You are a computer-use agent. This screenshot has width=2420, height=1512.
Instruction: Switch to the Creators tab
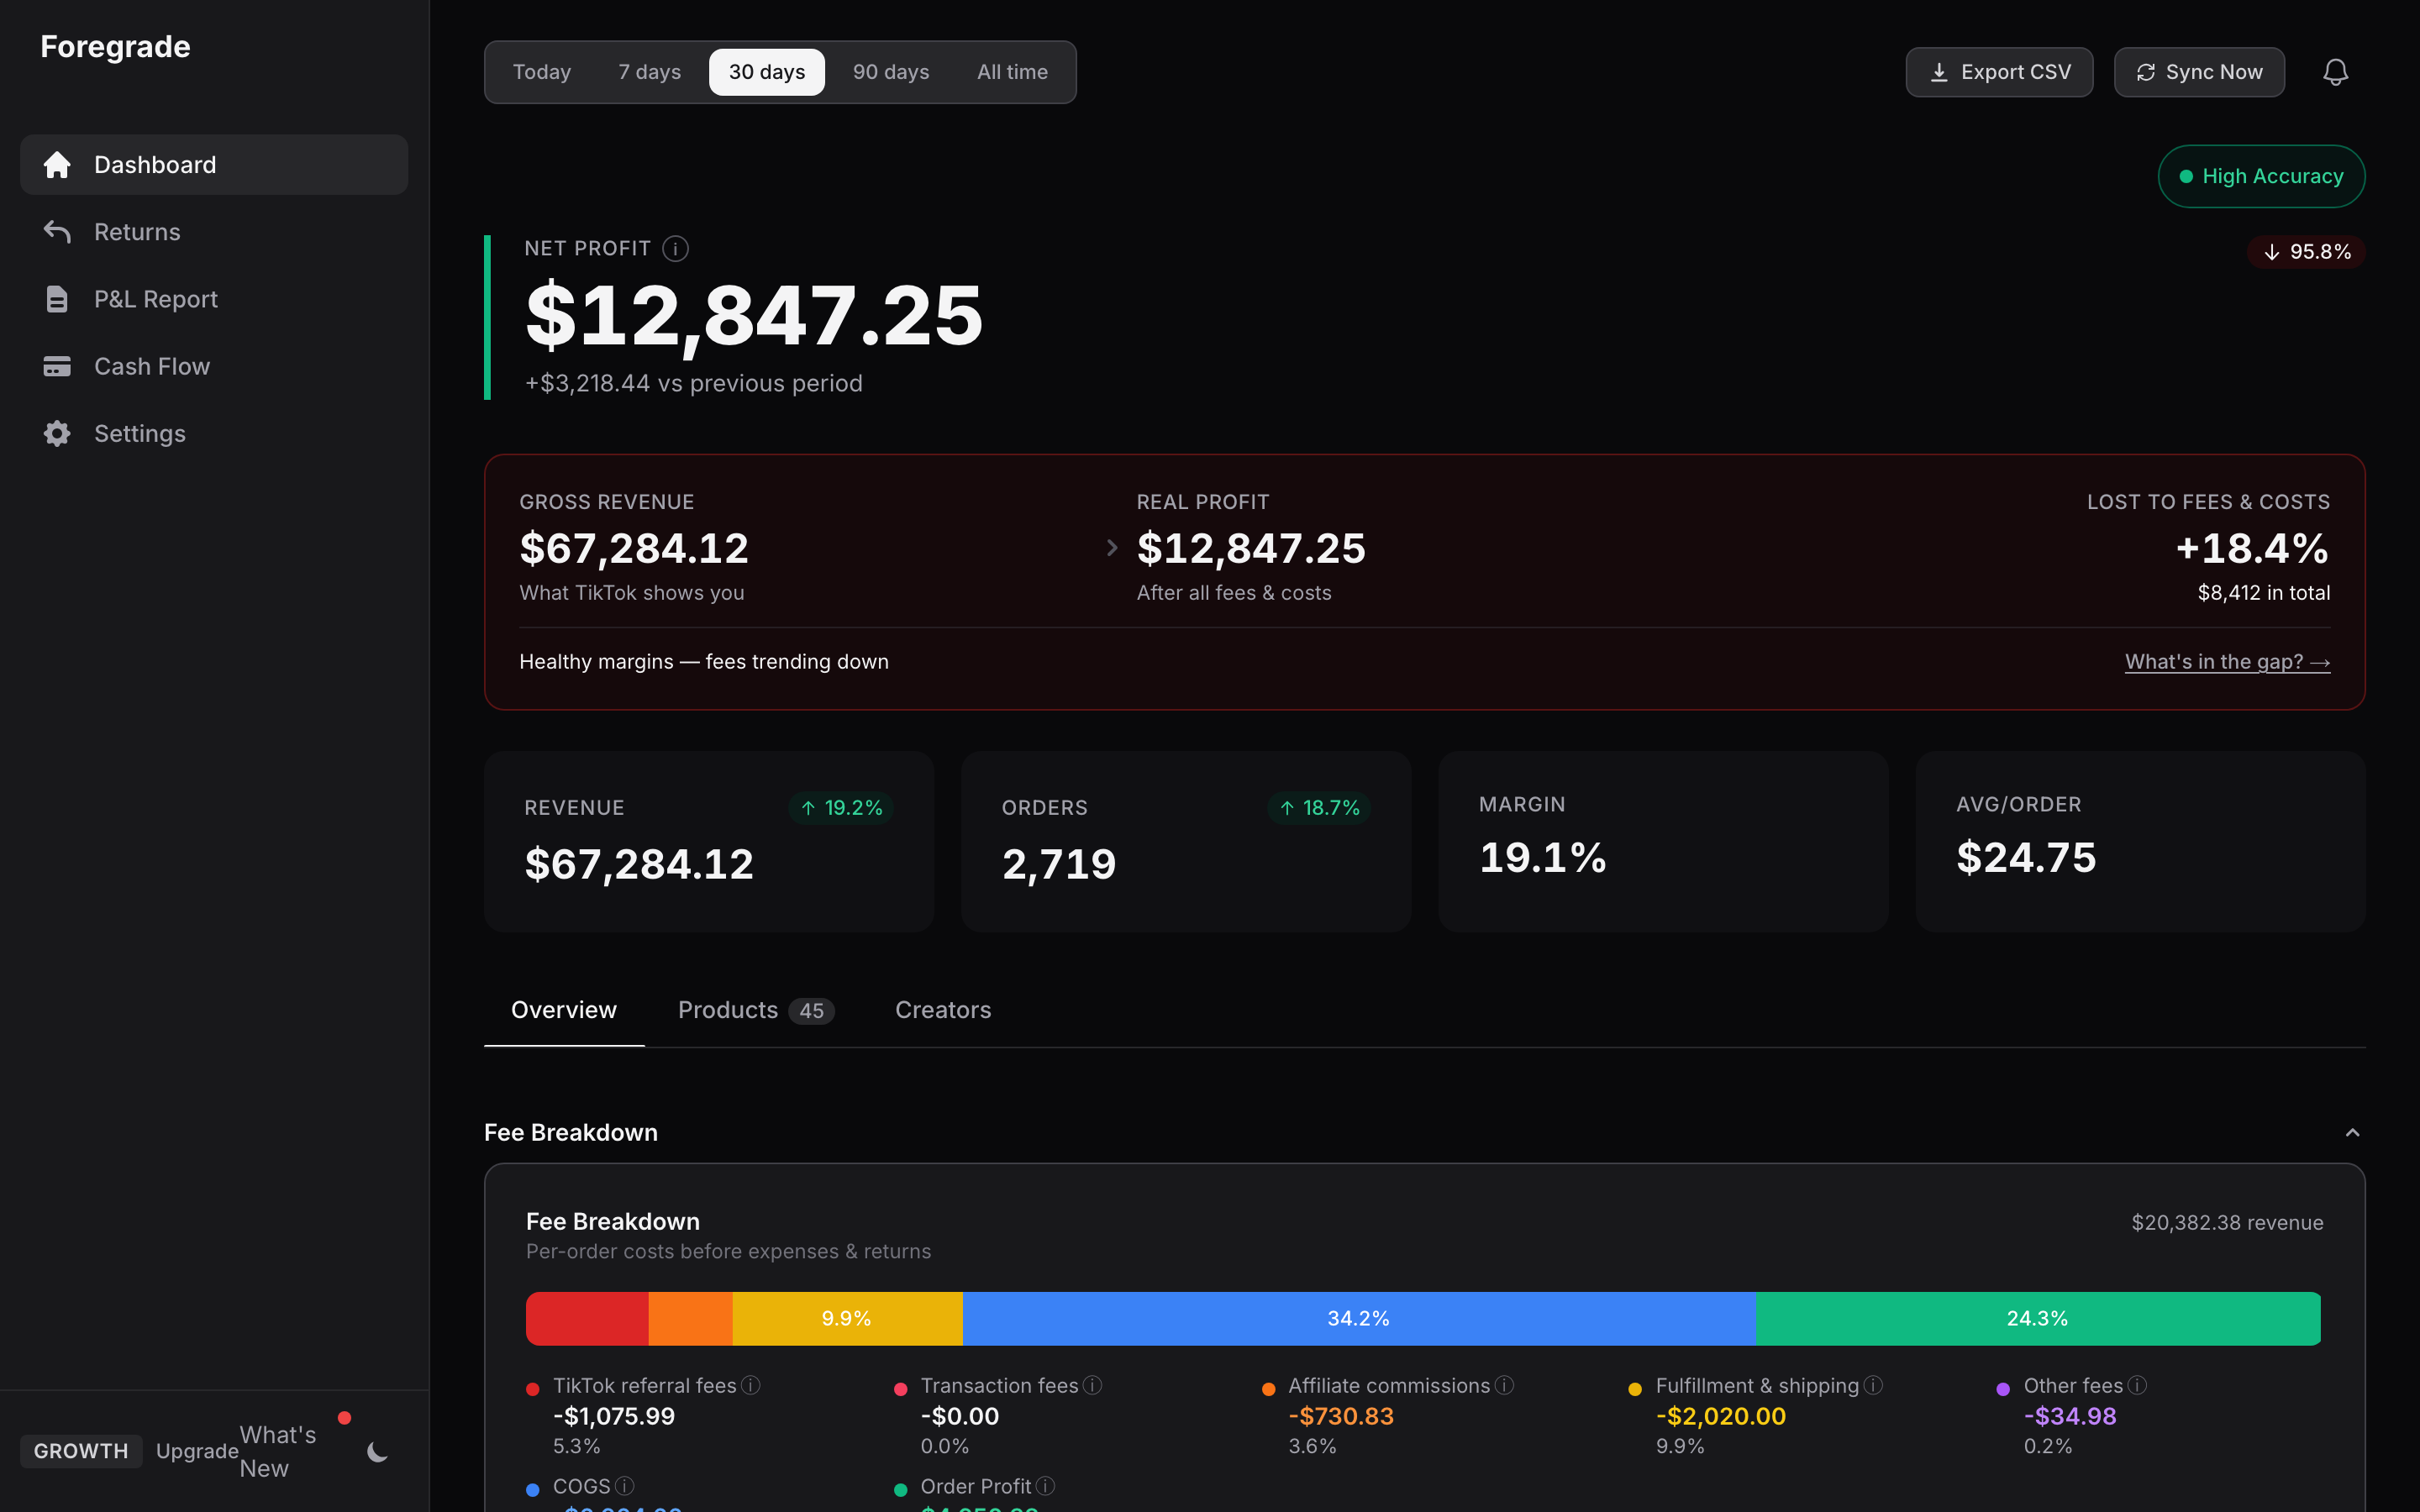pyautogui.click(x=942, y=1010)
